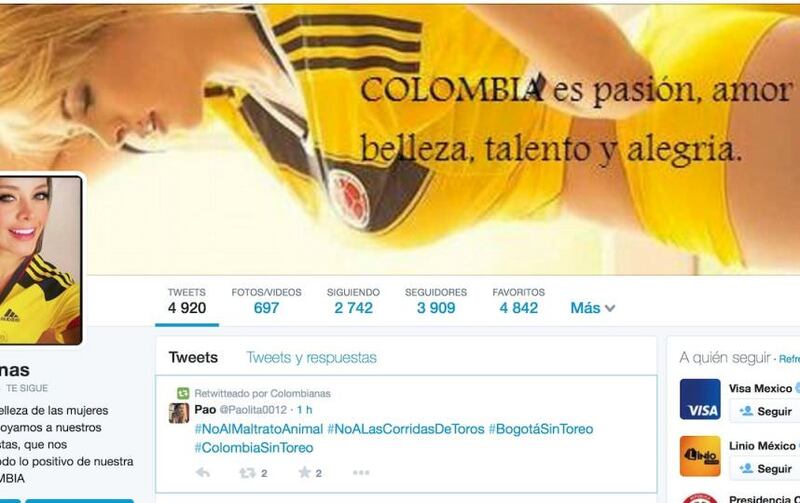
Task: Favorite the tweet with the star icon
Action: pyautogui.click(x=305, y=472)
